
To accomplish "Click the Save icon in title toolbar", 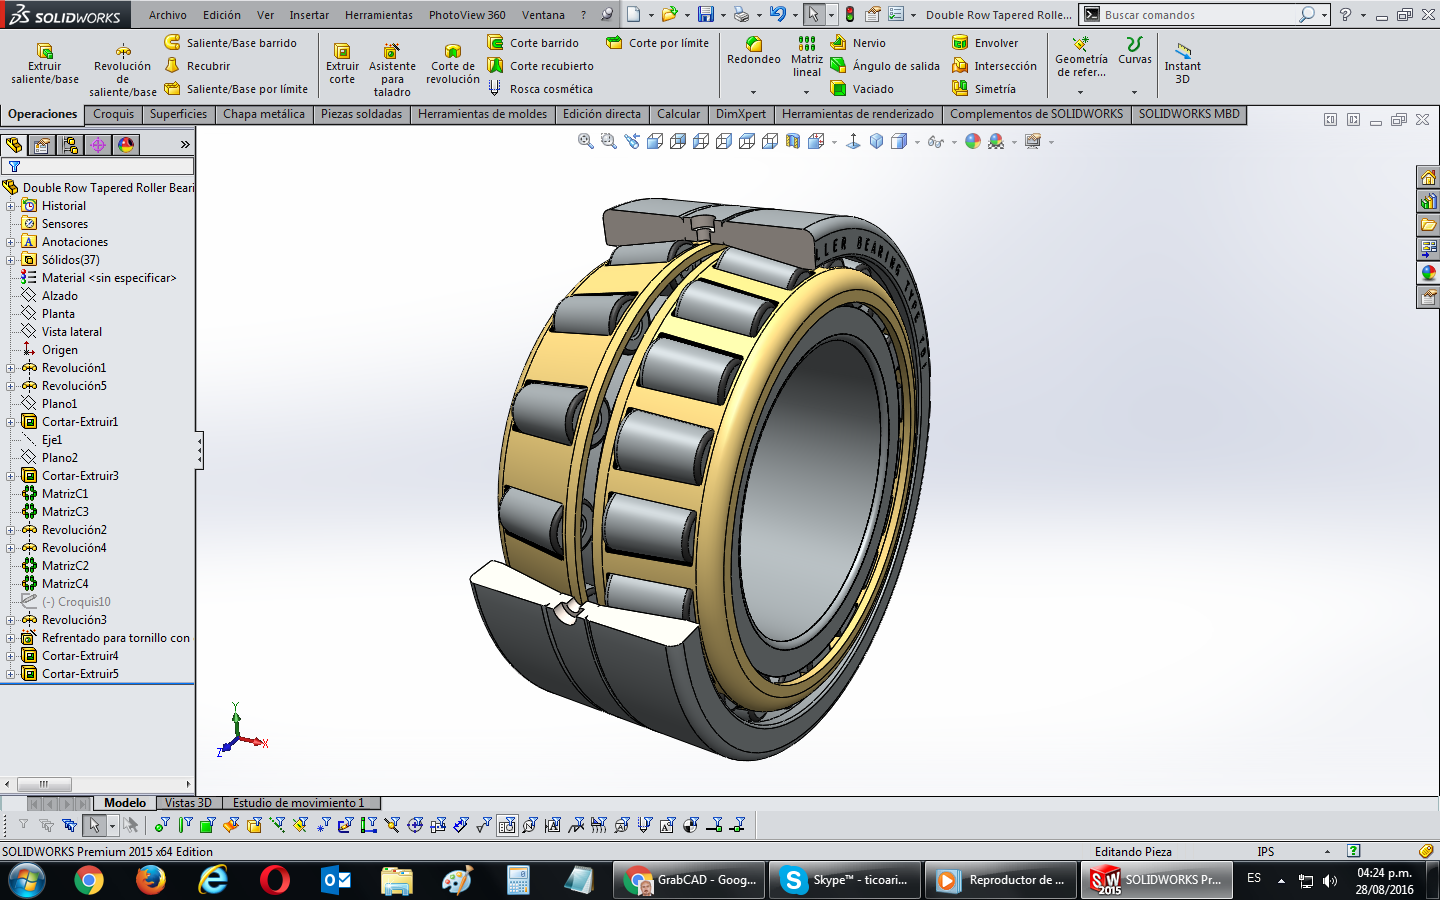I will coord(706,14).
